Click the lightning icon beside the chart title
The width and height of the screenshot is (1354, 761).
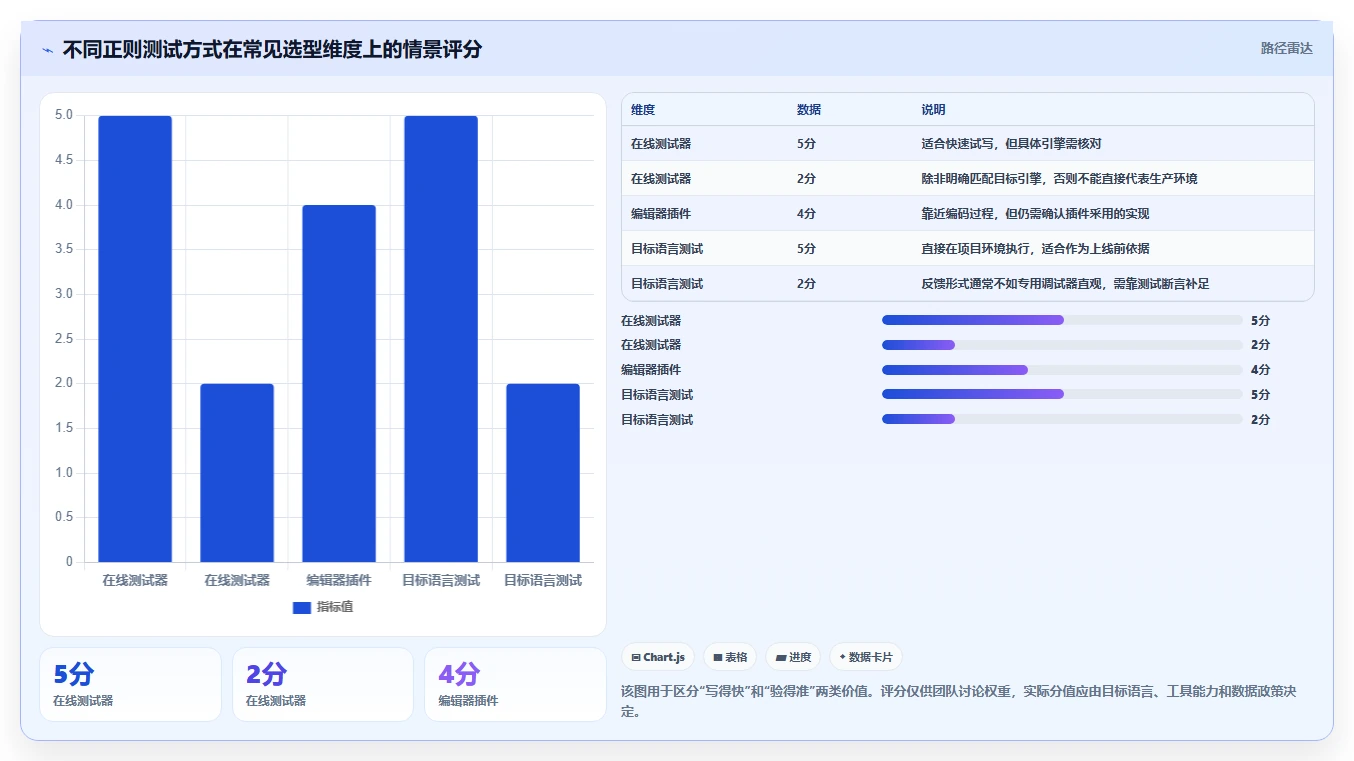[48, 50]
